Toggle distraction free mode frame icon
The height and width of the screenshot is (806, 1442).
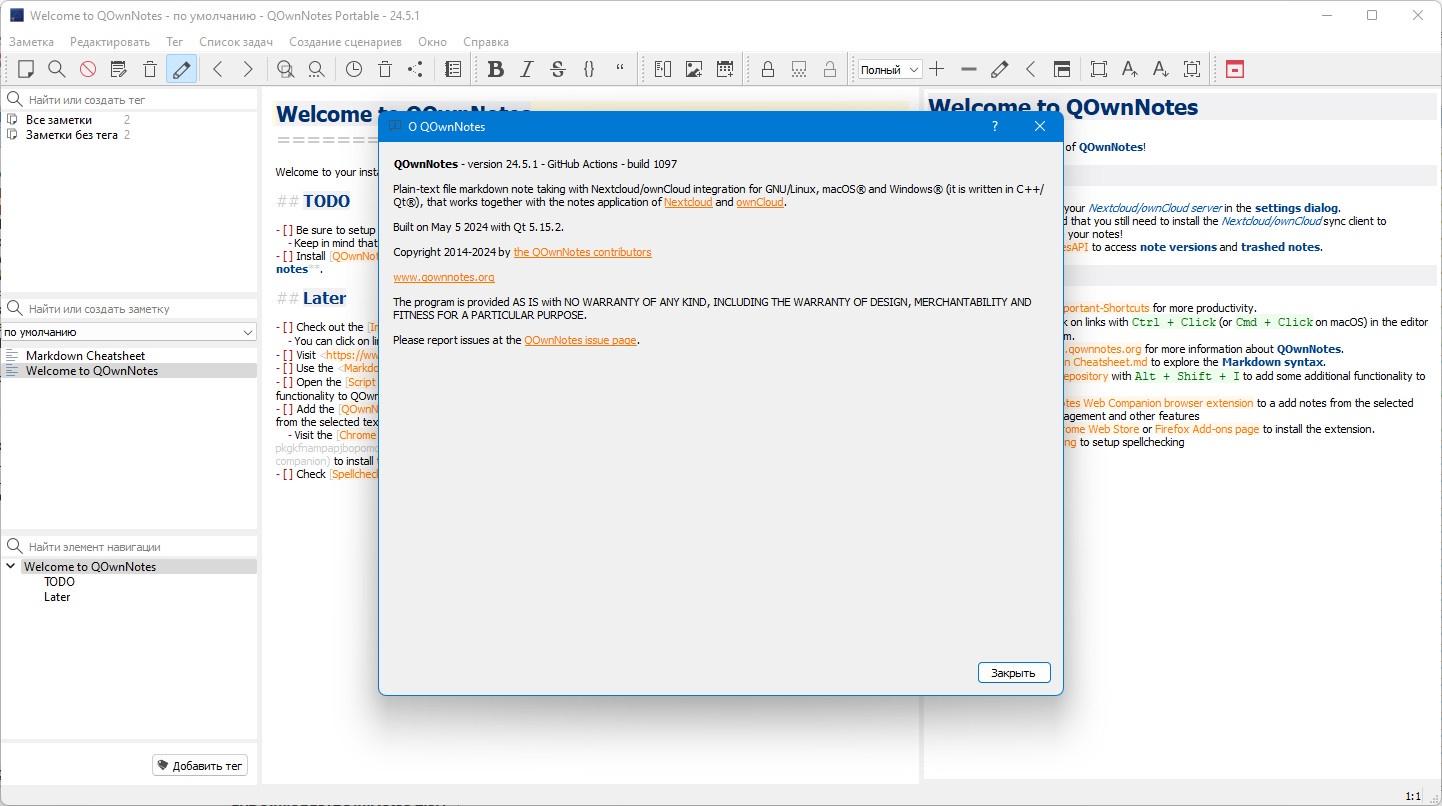click(x=1099, y=69)
